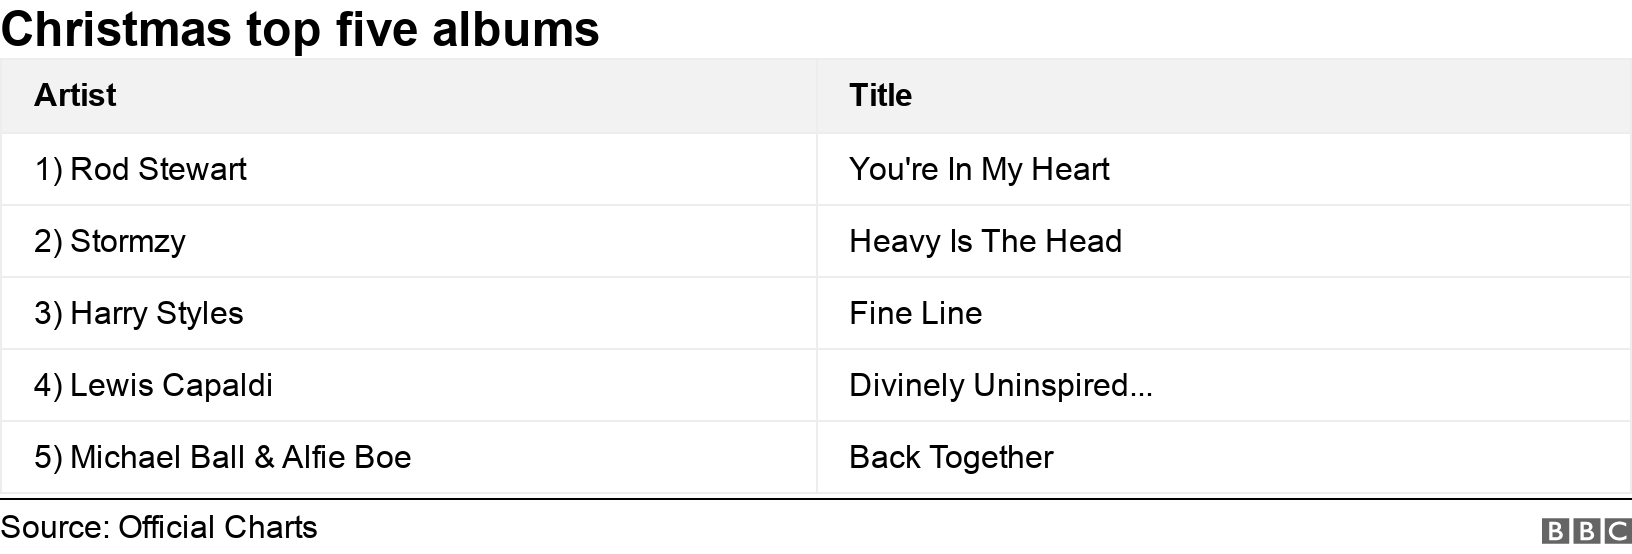Click the Back Together album title
This screenshot has width=1632, height=554.
coord(951,457)
